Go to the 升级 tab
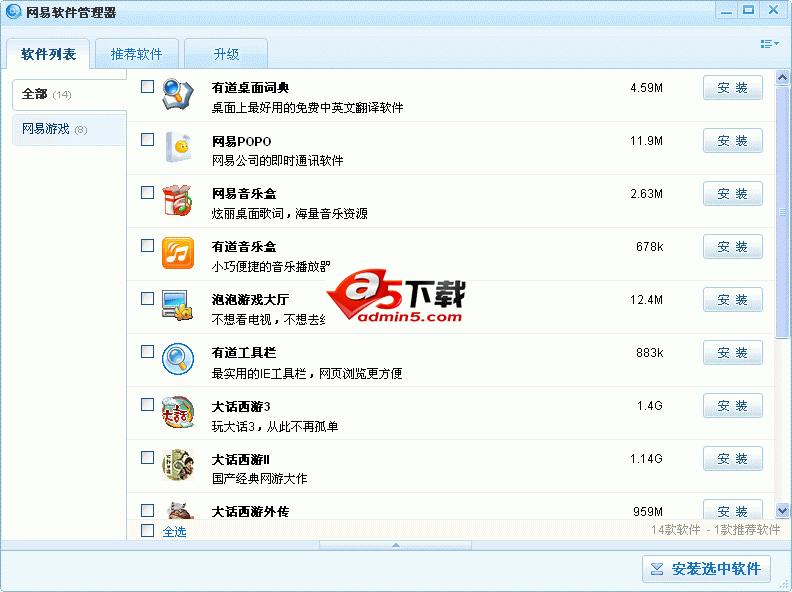The height and width of the screenshot is (592, 792). [x=226, y=54]
